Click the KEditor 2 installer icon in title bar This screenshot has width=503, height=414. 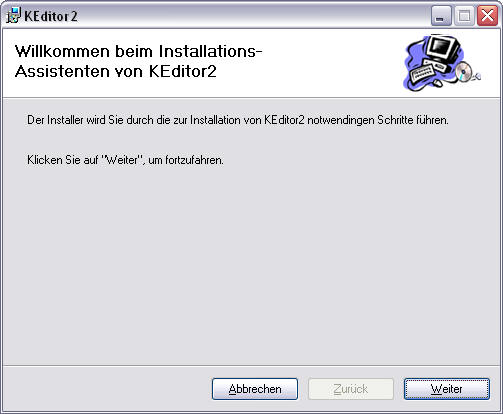[14, 16]
